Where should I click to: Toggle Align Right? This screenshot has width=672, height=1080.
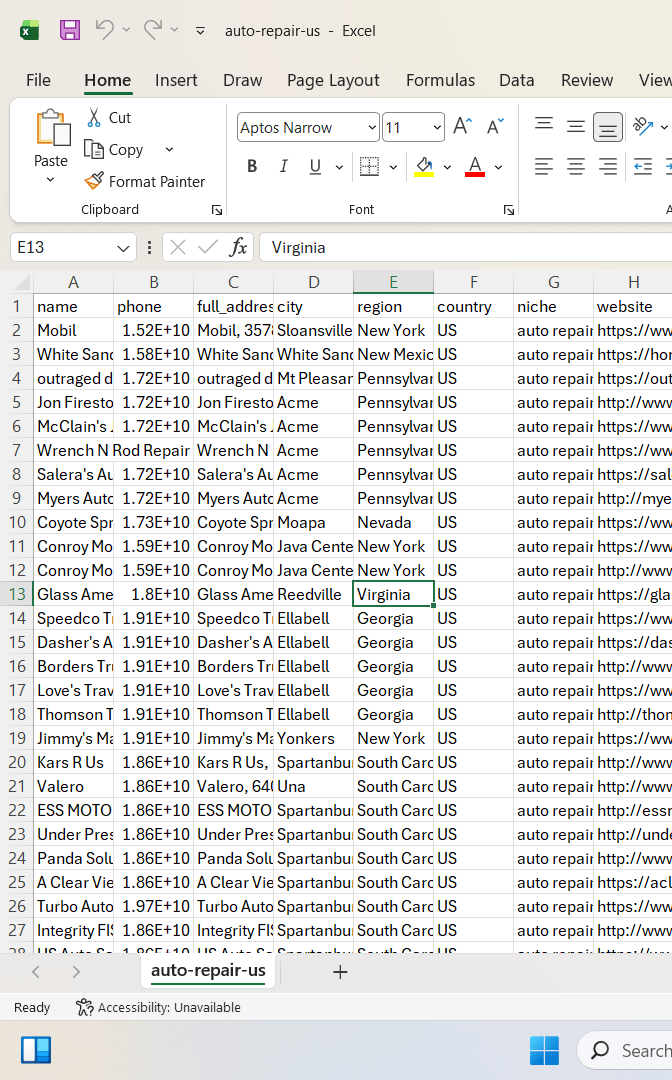[x=607, y=166]
